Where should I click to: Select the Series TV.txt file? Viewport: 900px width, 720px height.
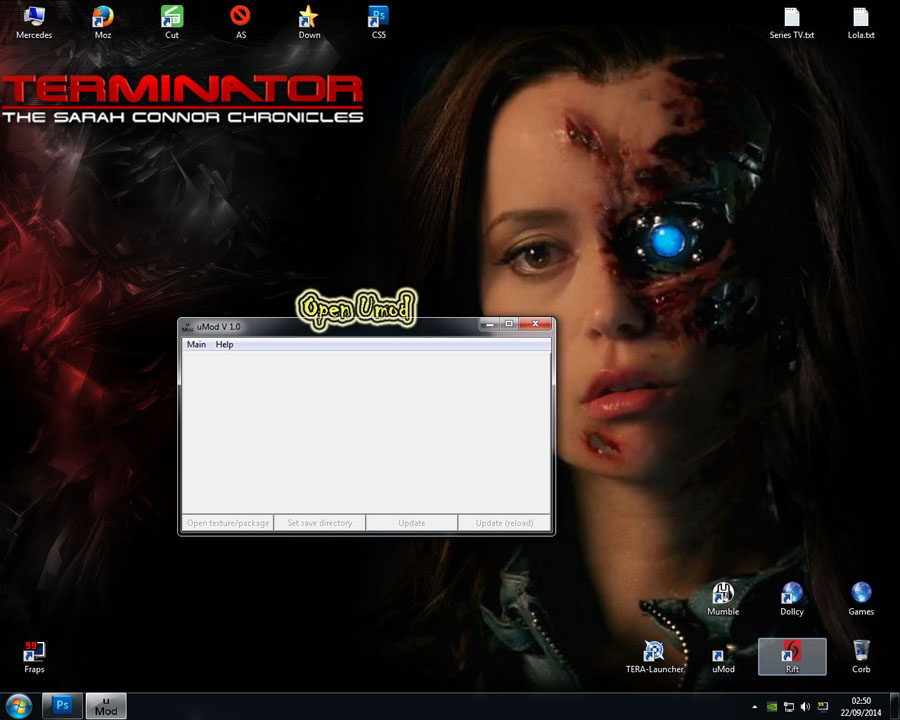tap(792, 21)
